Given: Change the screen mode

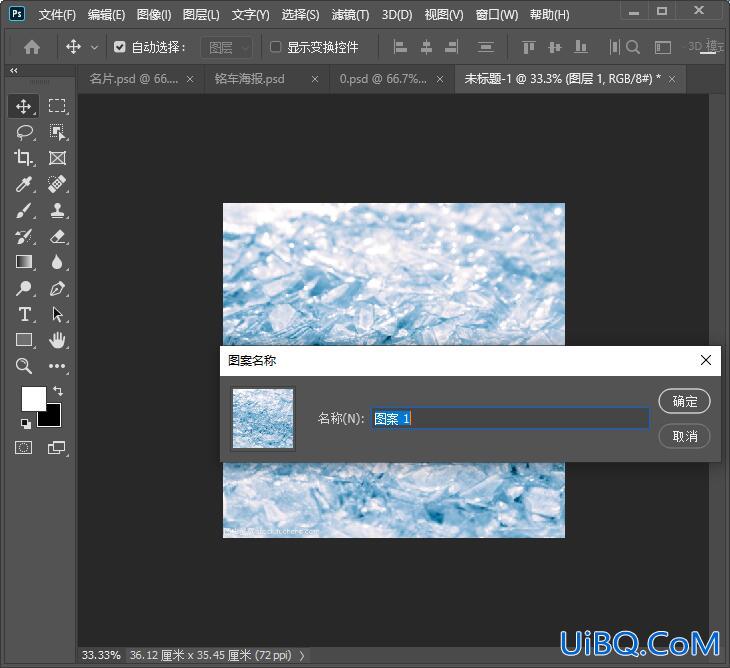Looking at the screenshot, I should [56, 448].
